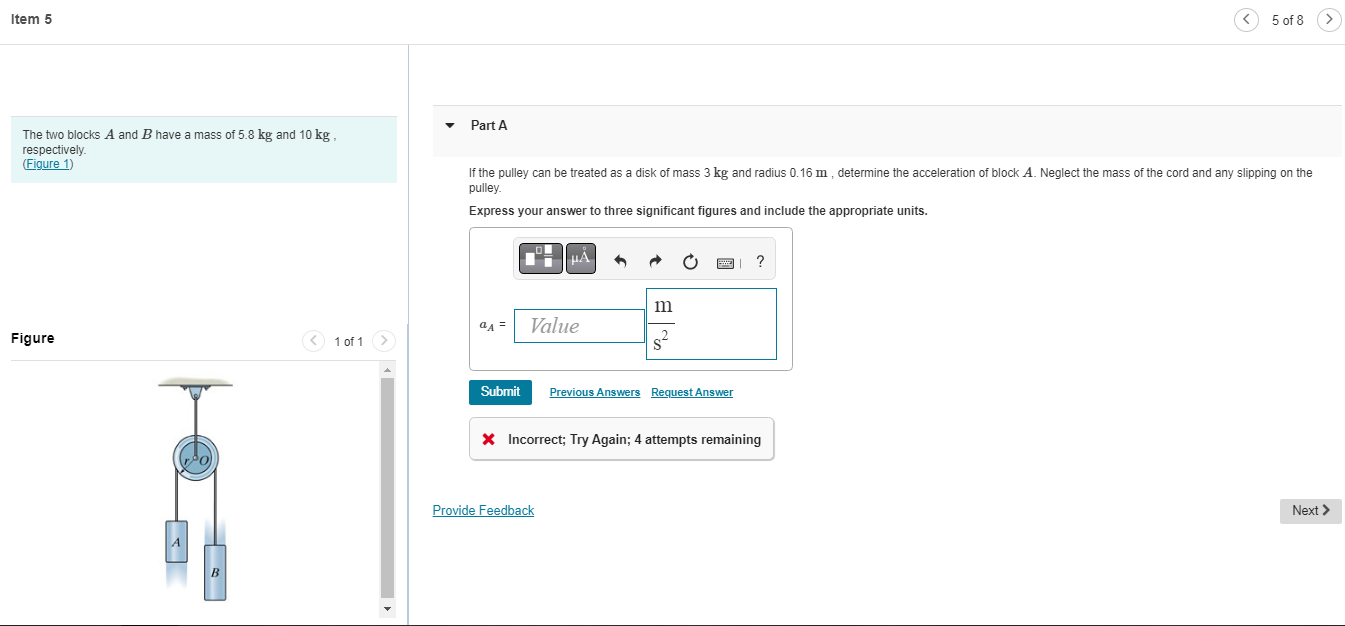
Task: Undo the last entry in the answer editor
Action: [x=620, y=260]
